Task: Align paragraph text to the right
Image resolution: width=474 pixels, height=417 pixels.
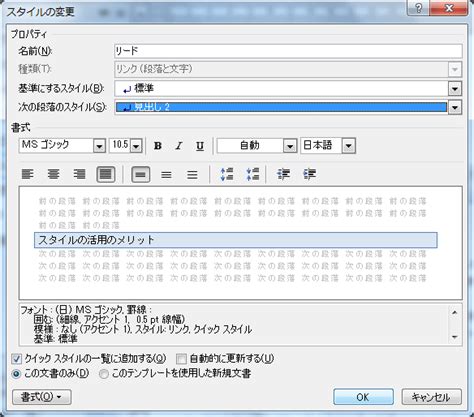Action: click(79, 174)
